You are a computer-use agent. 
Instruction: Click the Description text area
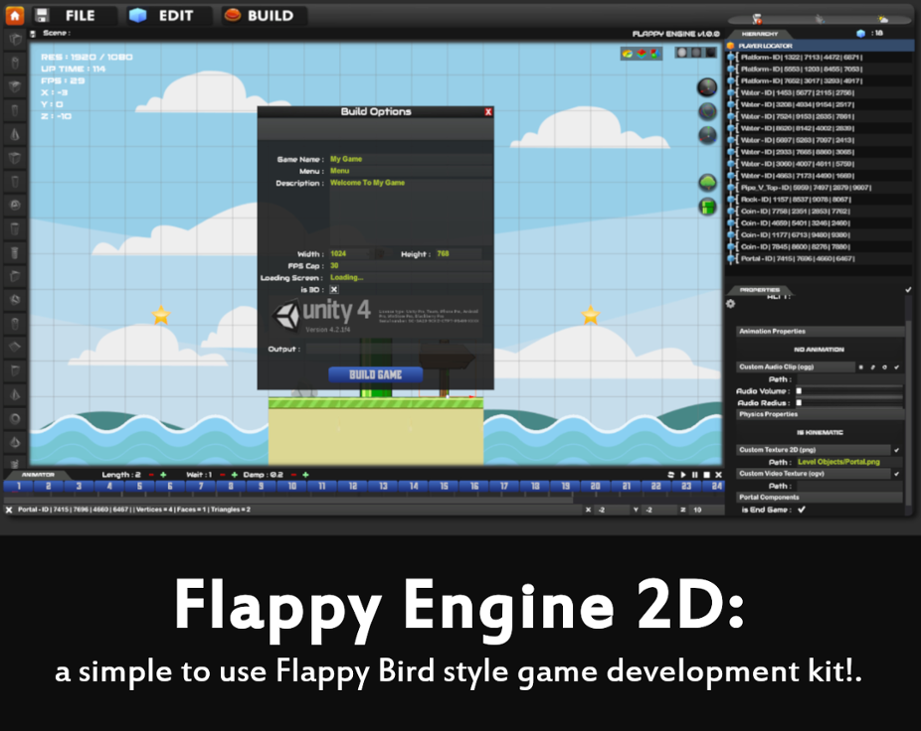(410, 211)
